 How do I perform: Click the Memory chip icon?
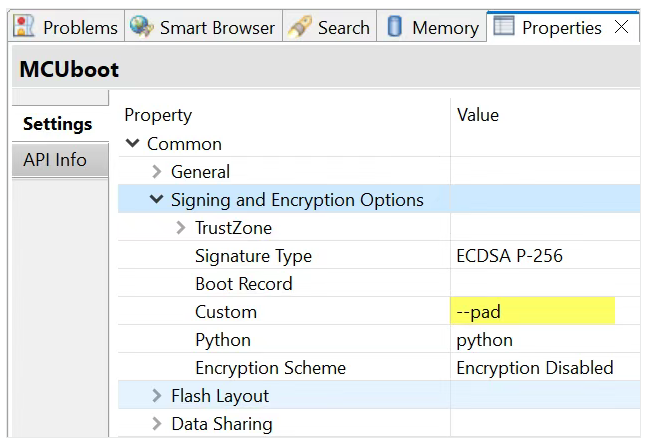[x=394, y=26]
